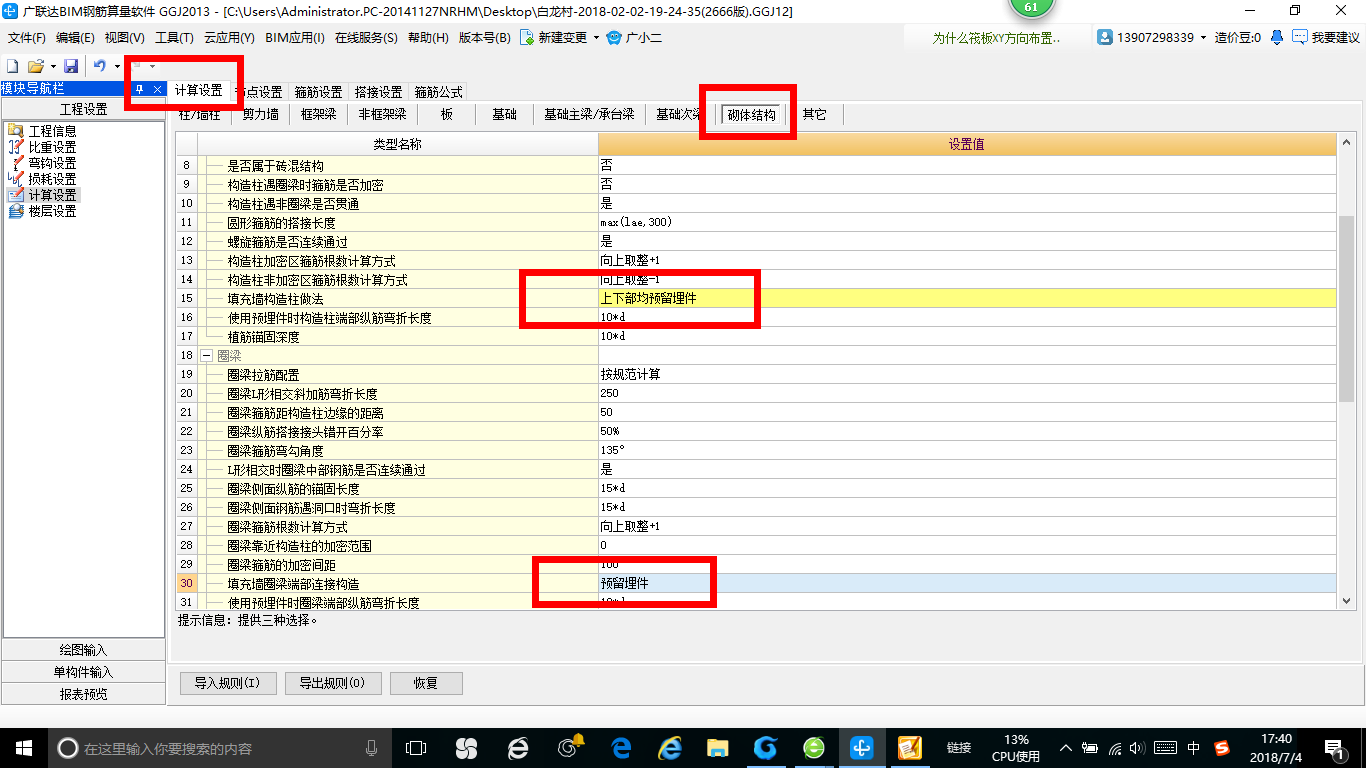Viewport: 1366px width, 768px height.
Task: Open 报表预览 module button
Action: point(84,694)
